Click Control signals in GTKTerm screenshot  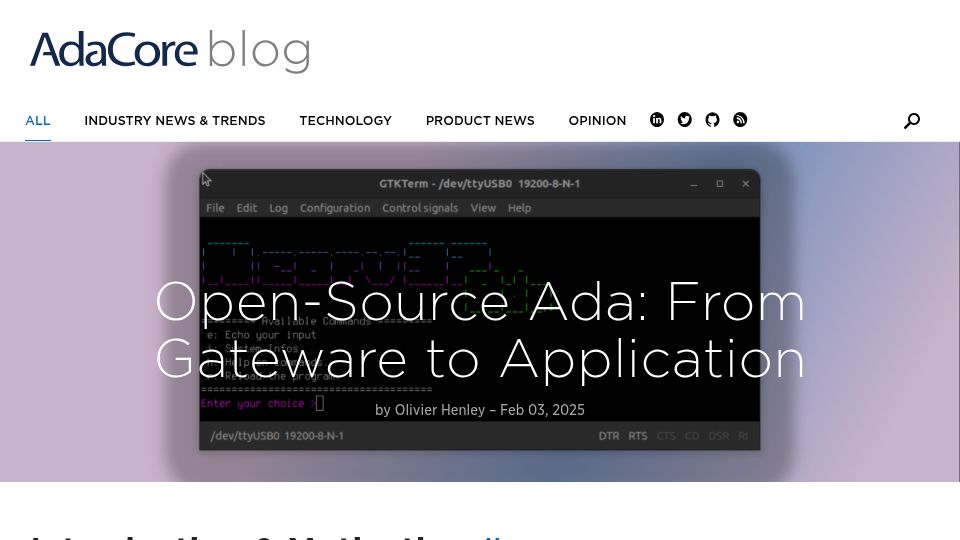420,208
